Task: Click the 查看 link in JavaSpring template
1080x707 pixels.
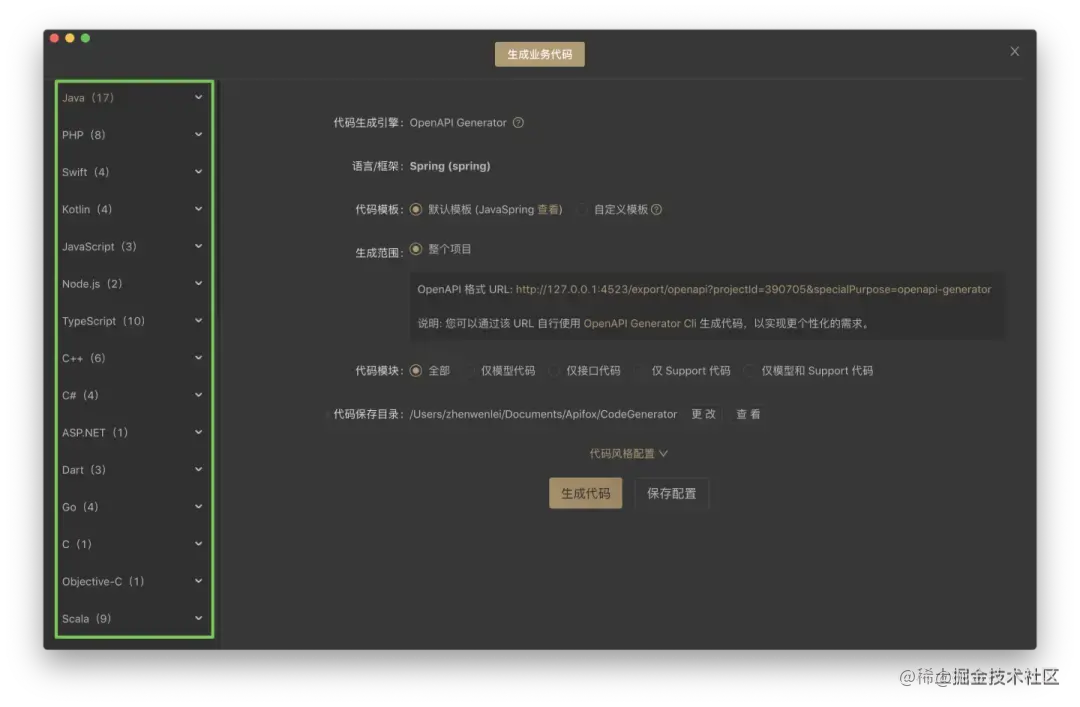Action: (x=548, y=209)
